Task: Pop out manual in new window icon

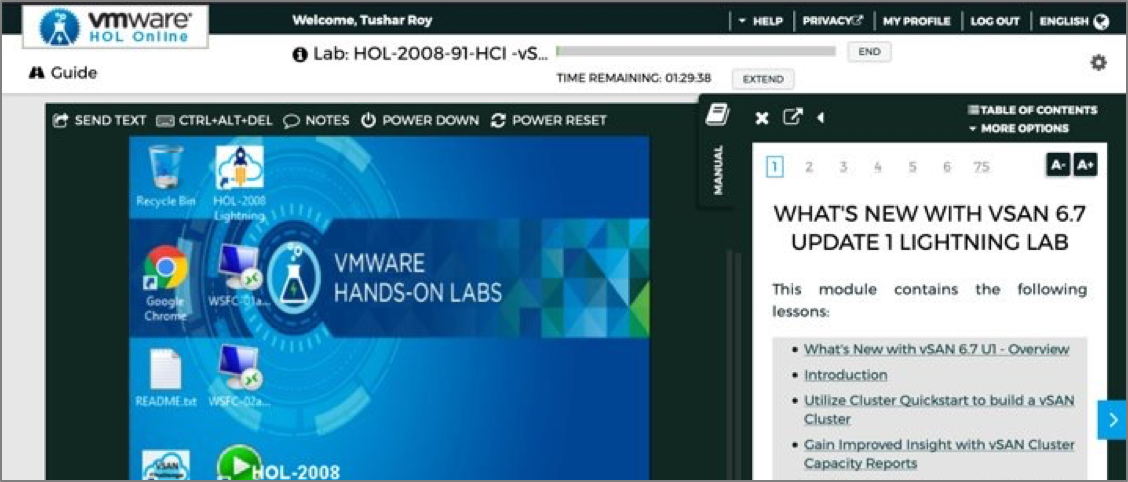Action: pos(792,117)
